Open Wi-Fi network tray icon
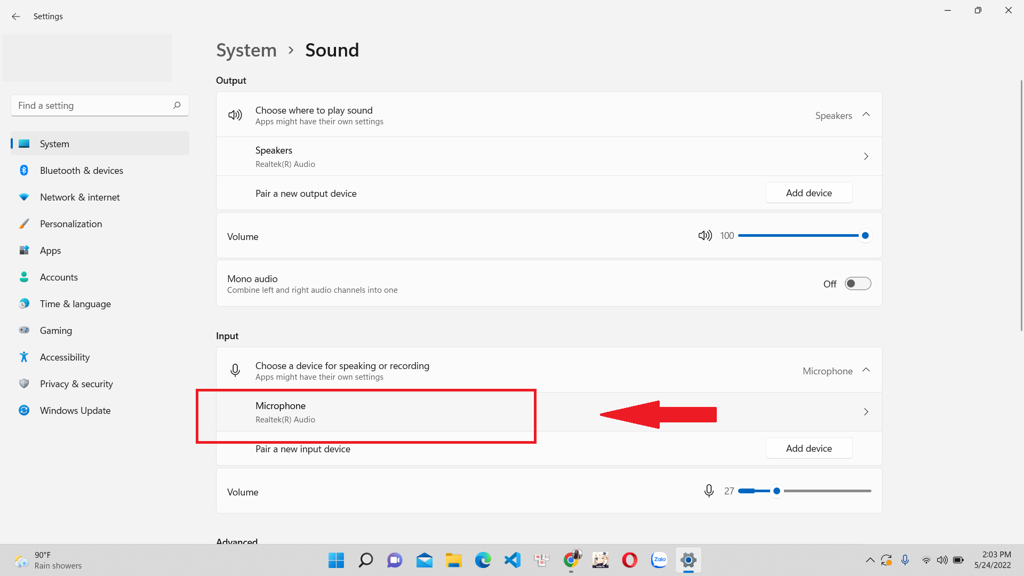The height and width of the screenshot is (576, 1024). coord(926,560)
